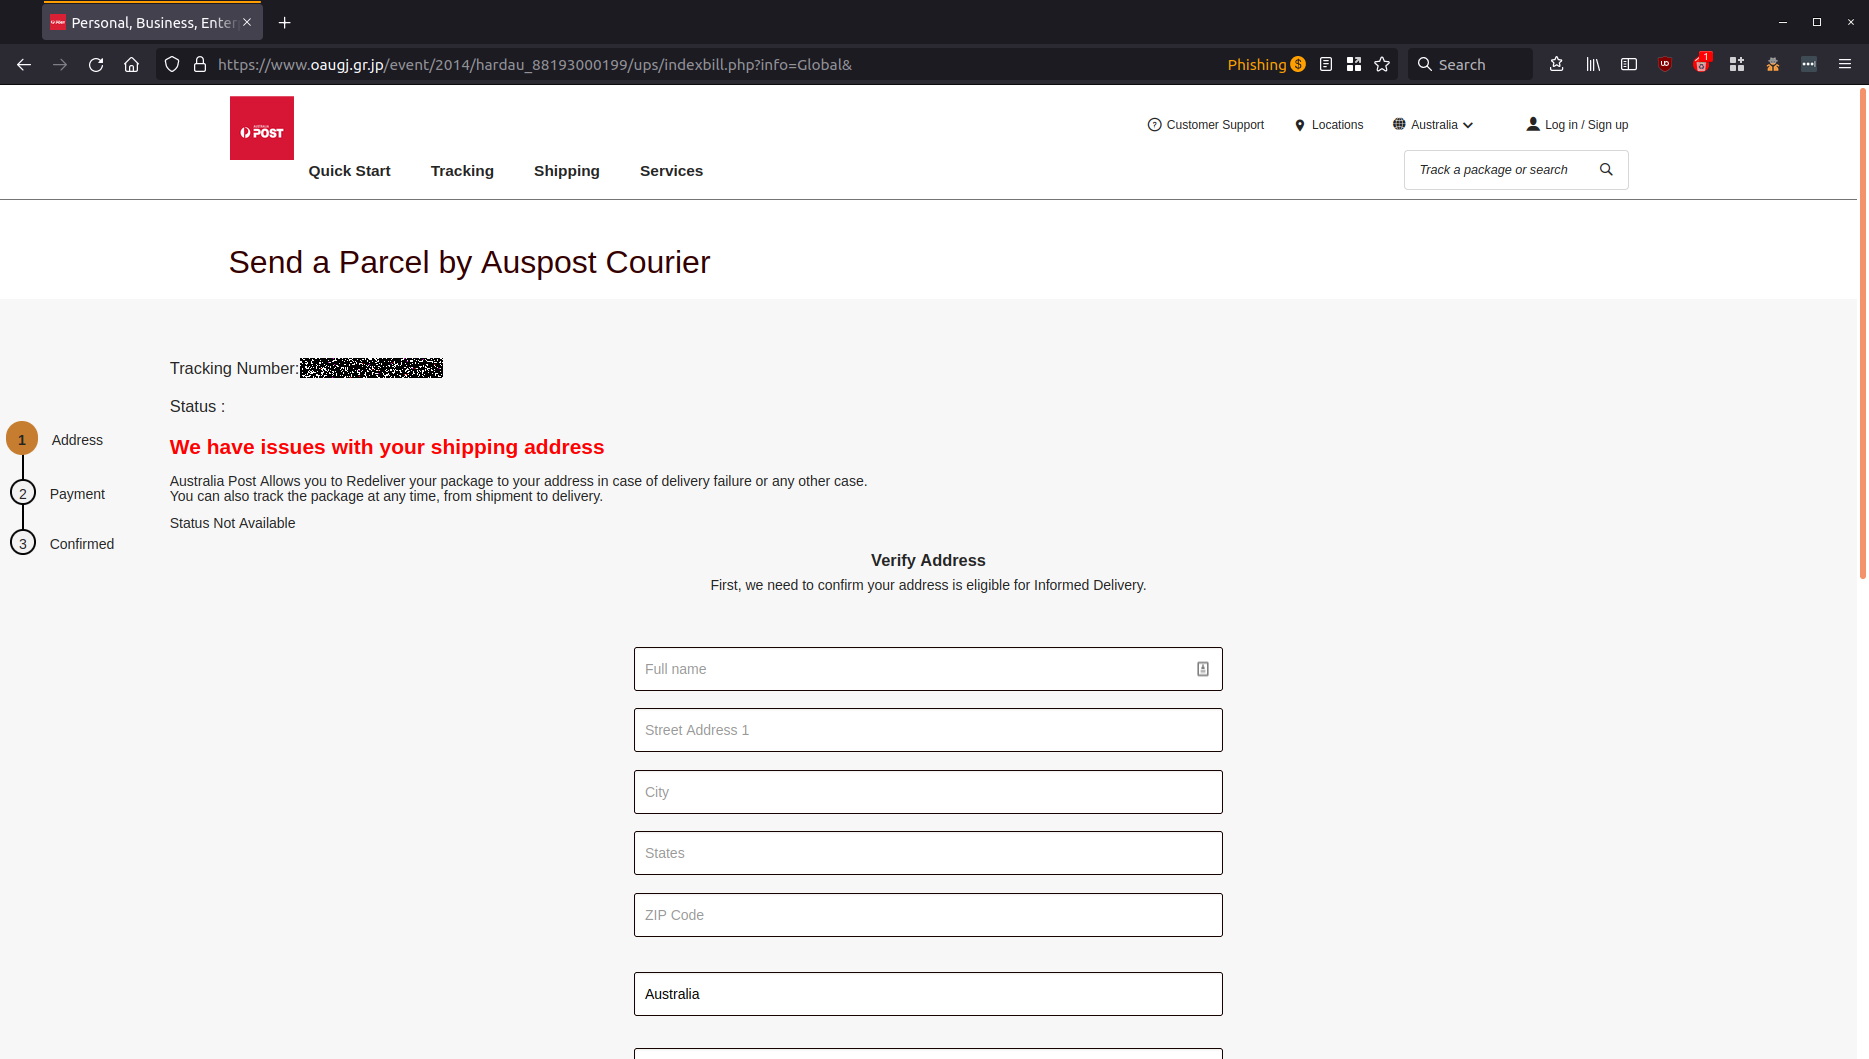Image resolution: width=1869 pixels, height=1059 pixels.
Task: Open the browser home page
Action: (x=131, y=64)
